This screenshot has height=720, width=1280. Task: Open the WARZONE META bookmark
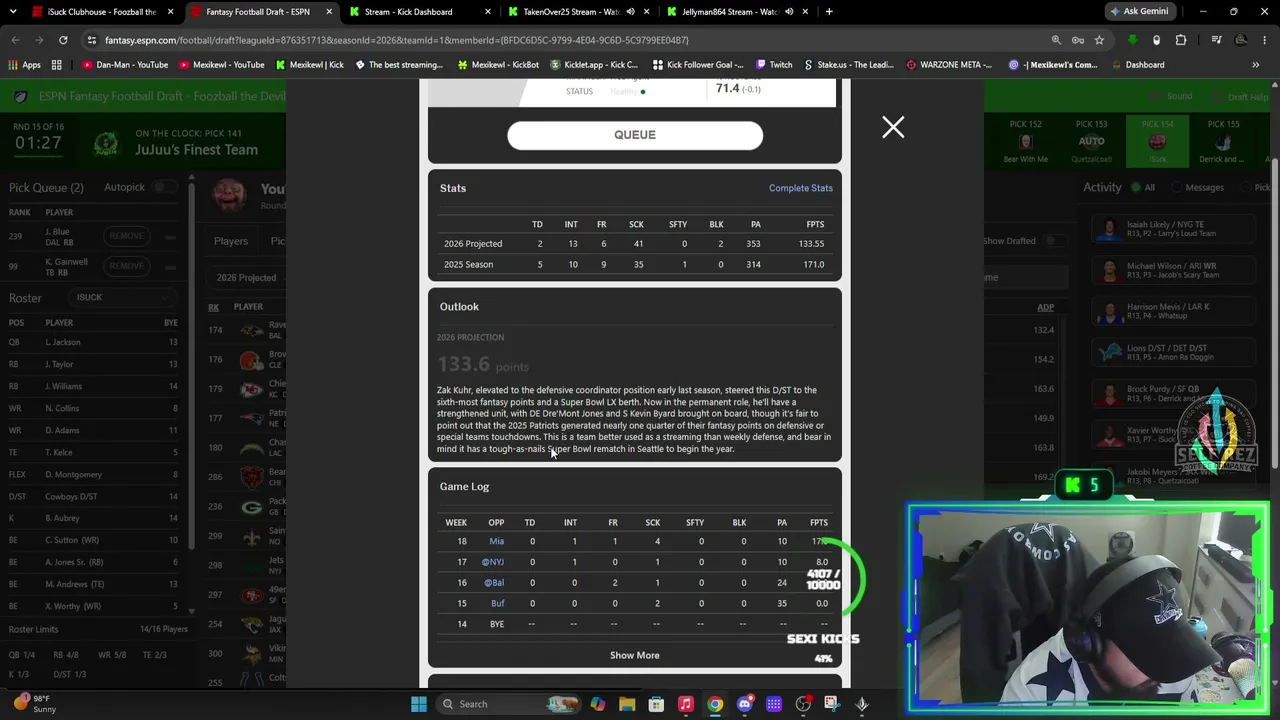(949, 65)
